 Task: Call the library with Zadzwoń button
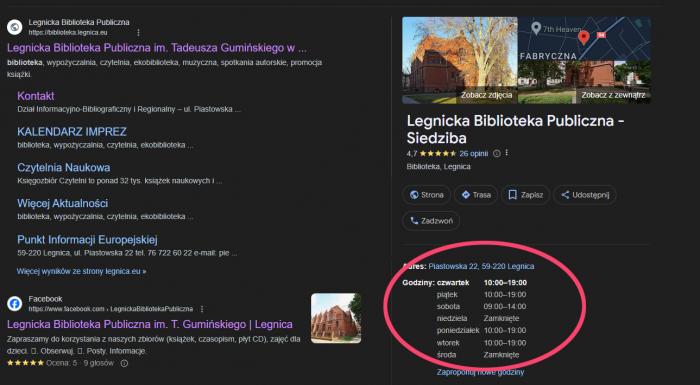[431, 221]
